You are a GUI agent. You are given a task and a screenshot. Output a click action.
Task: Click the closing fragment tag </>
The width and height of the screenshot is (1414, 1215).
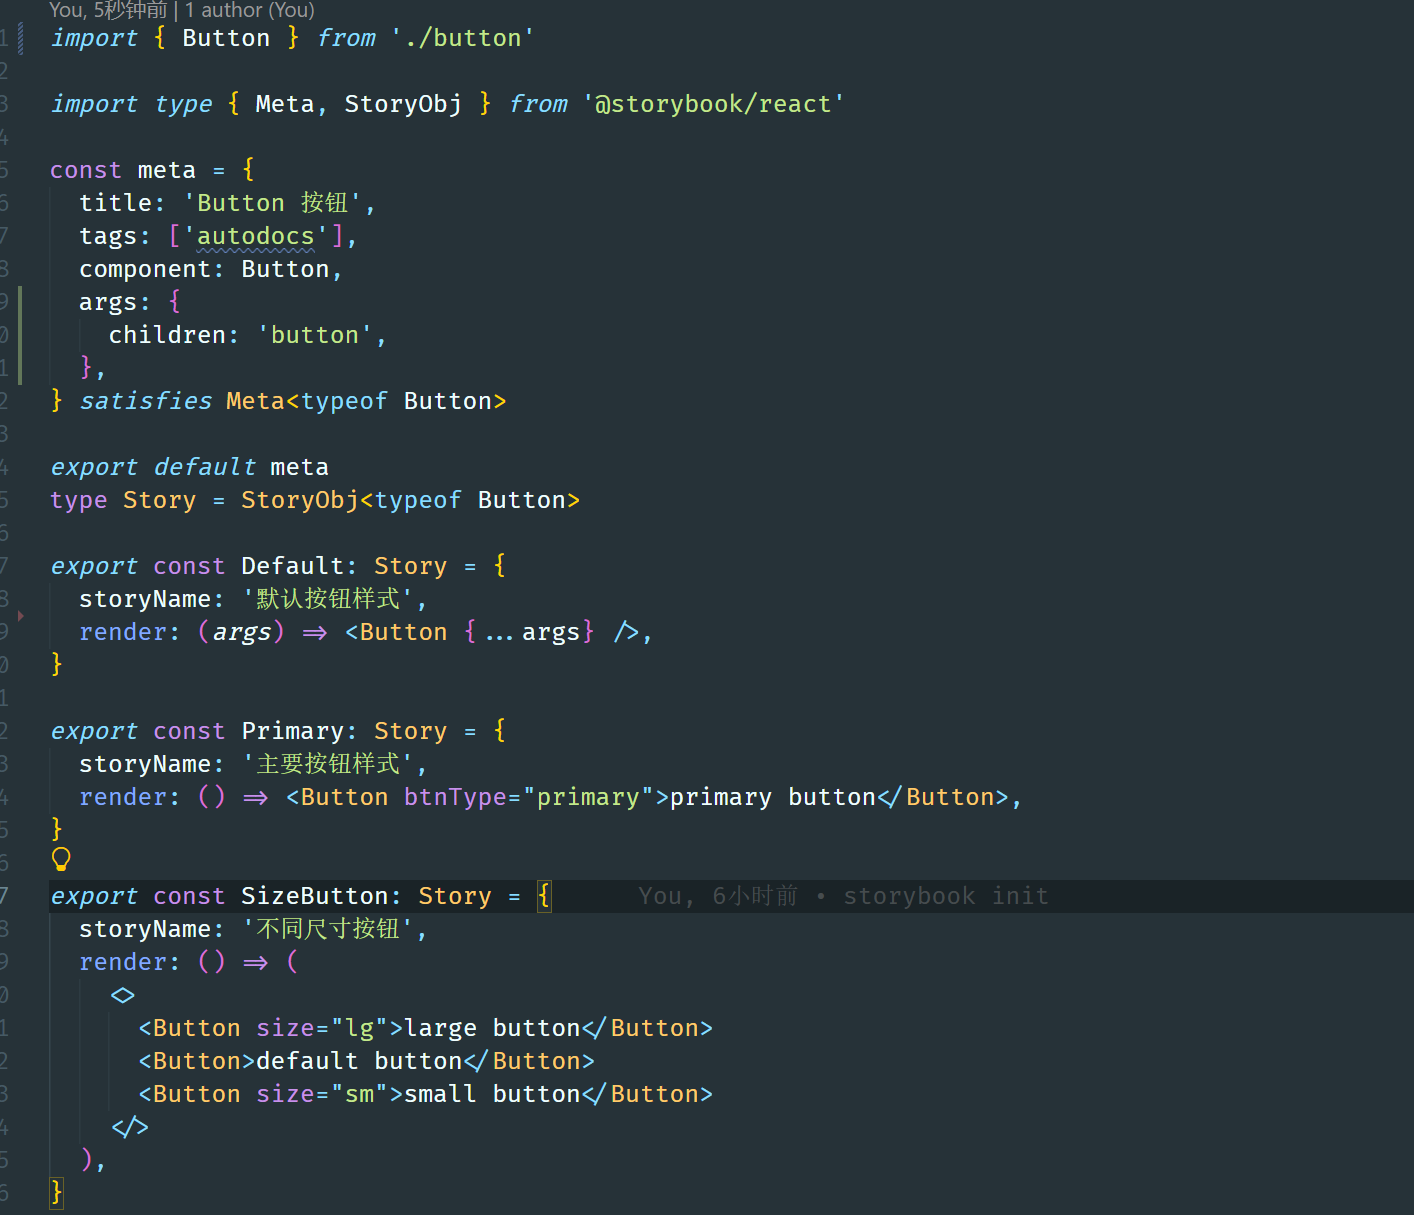[130, 1127]
